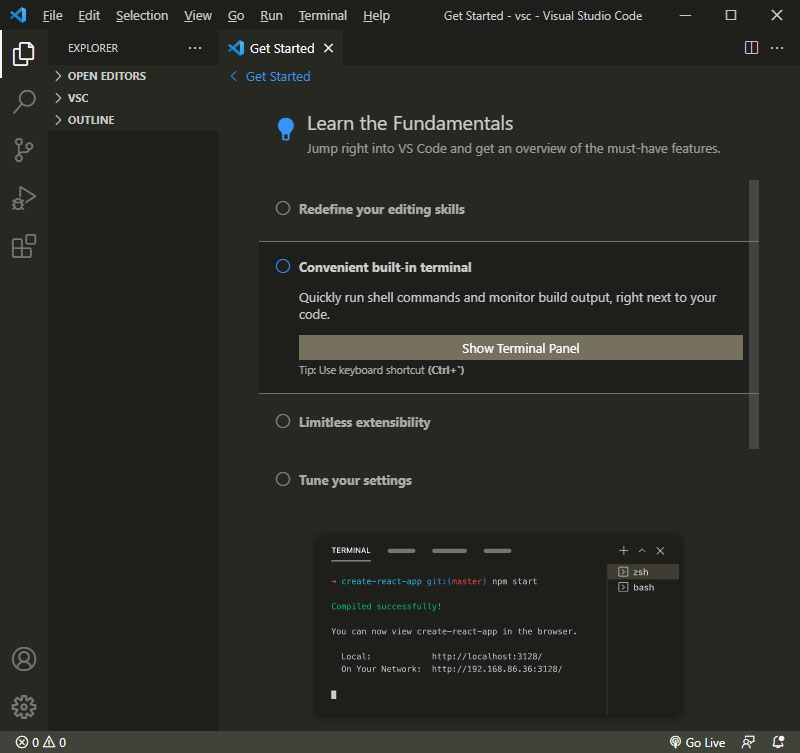Screen dimensions: 800x753
Task: Close the Get Started tab
Action: [x=329, y=48]
